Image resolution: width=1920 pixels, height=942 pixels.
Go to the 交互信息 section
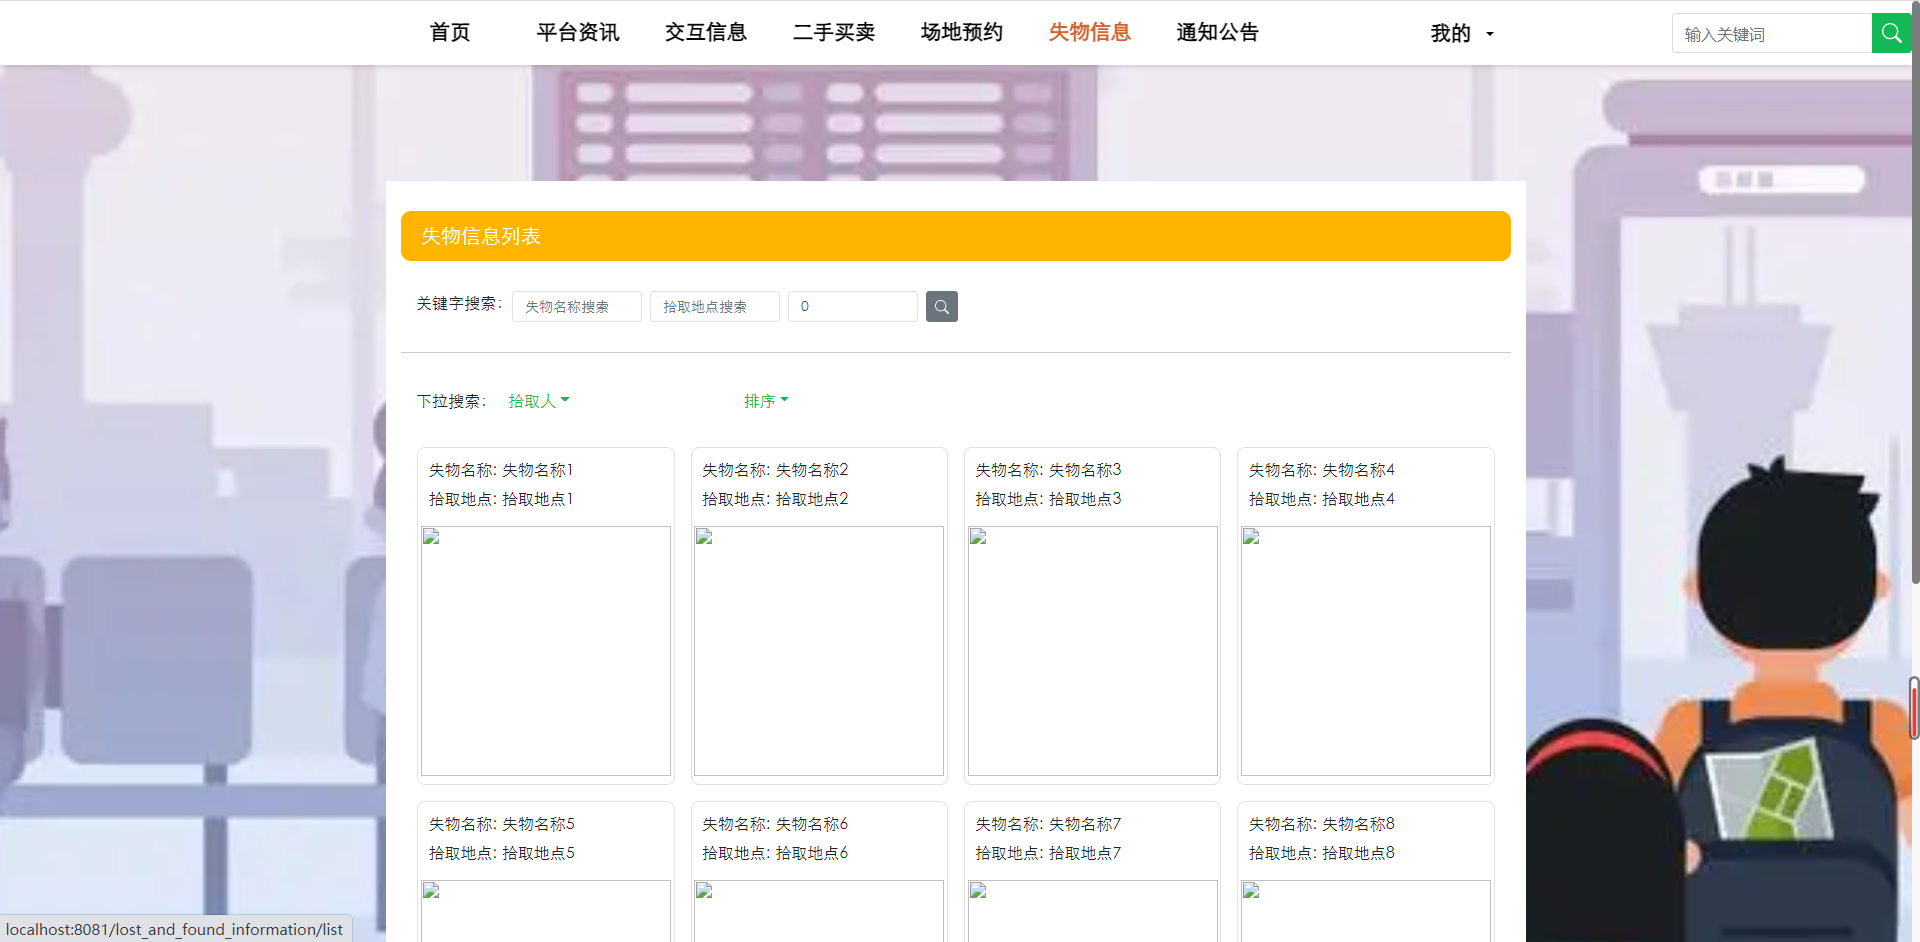706,32
